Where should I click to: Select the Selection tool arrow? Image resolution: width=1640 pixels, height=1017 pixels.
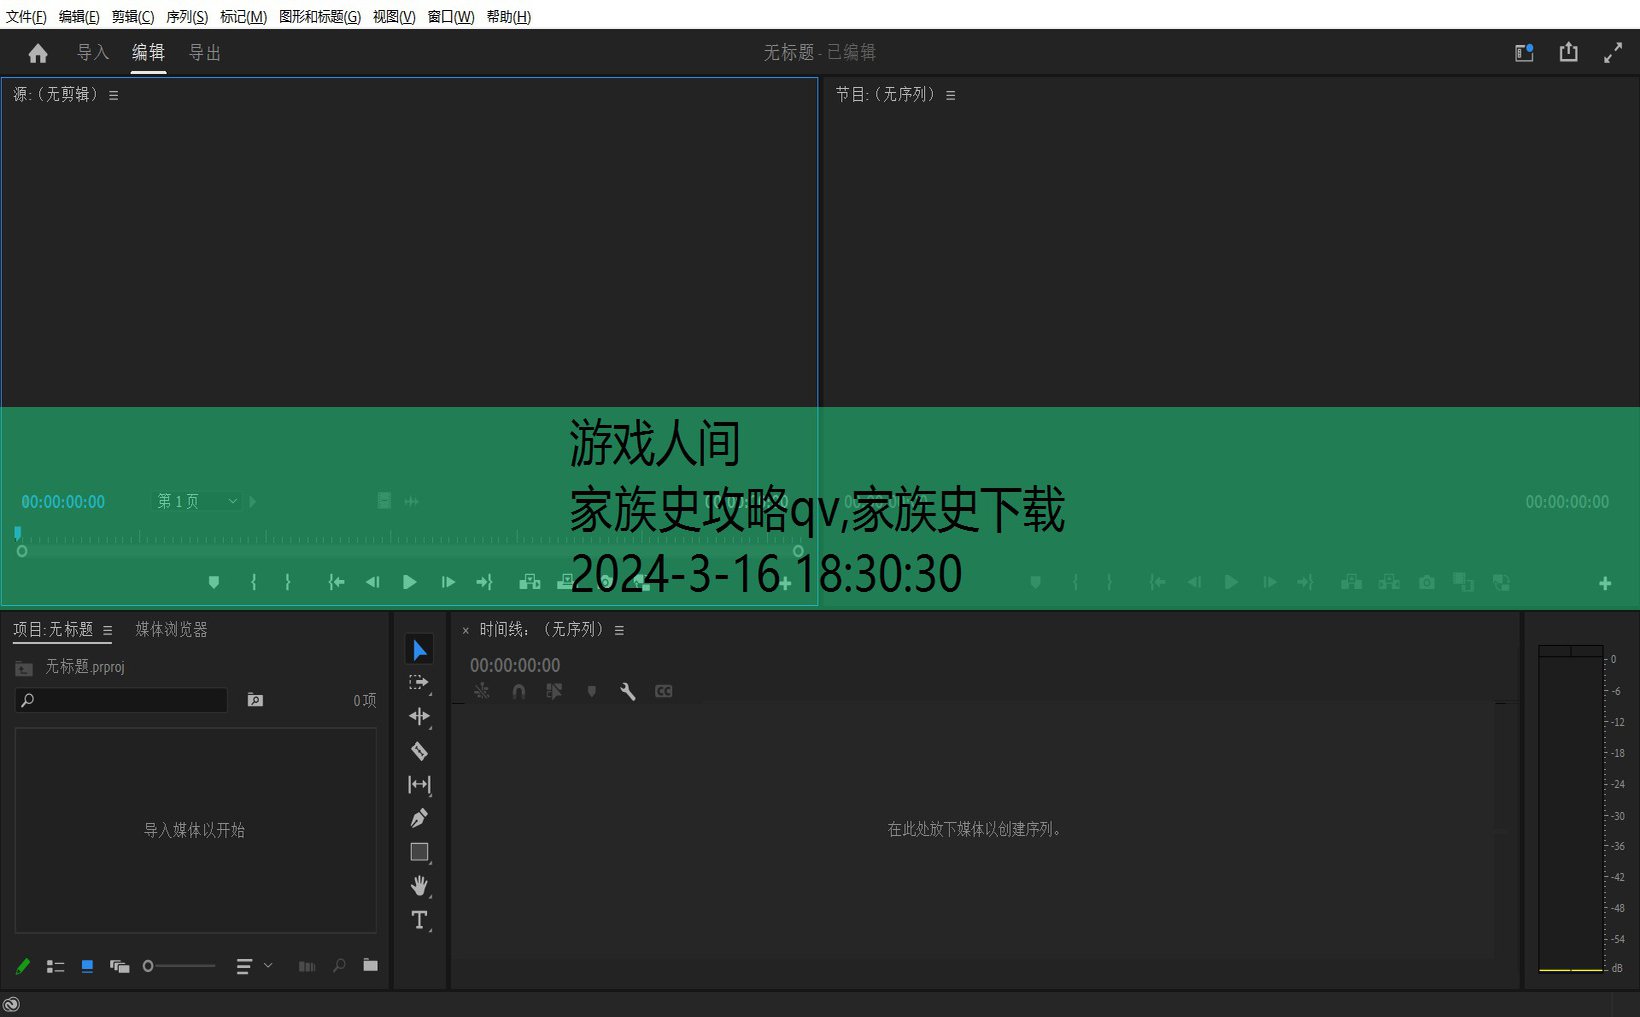(419, 650)
